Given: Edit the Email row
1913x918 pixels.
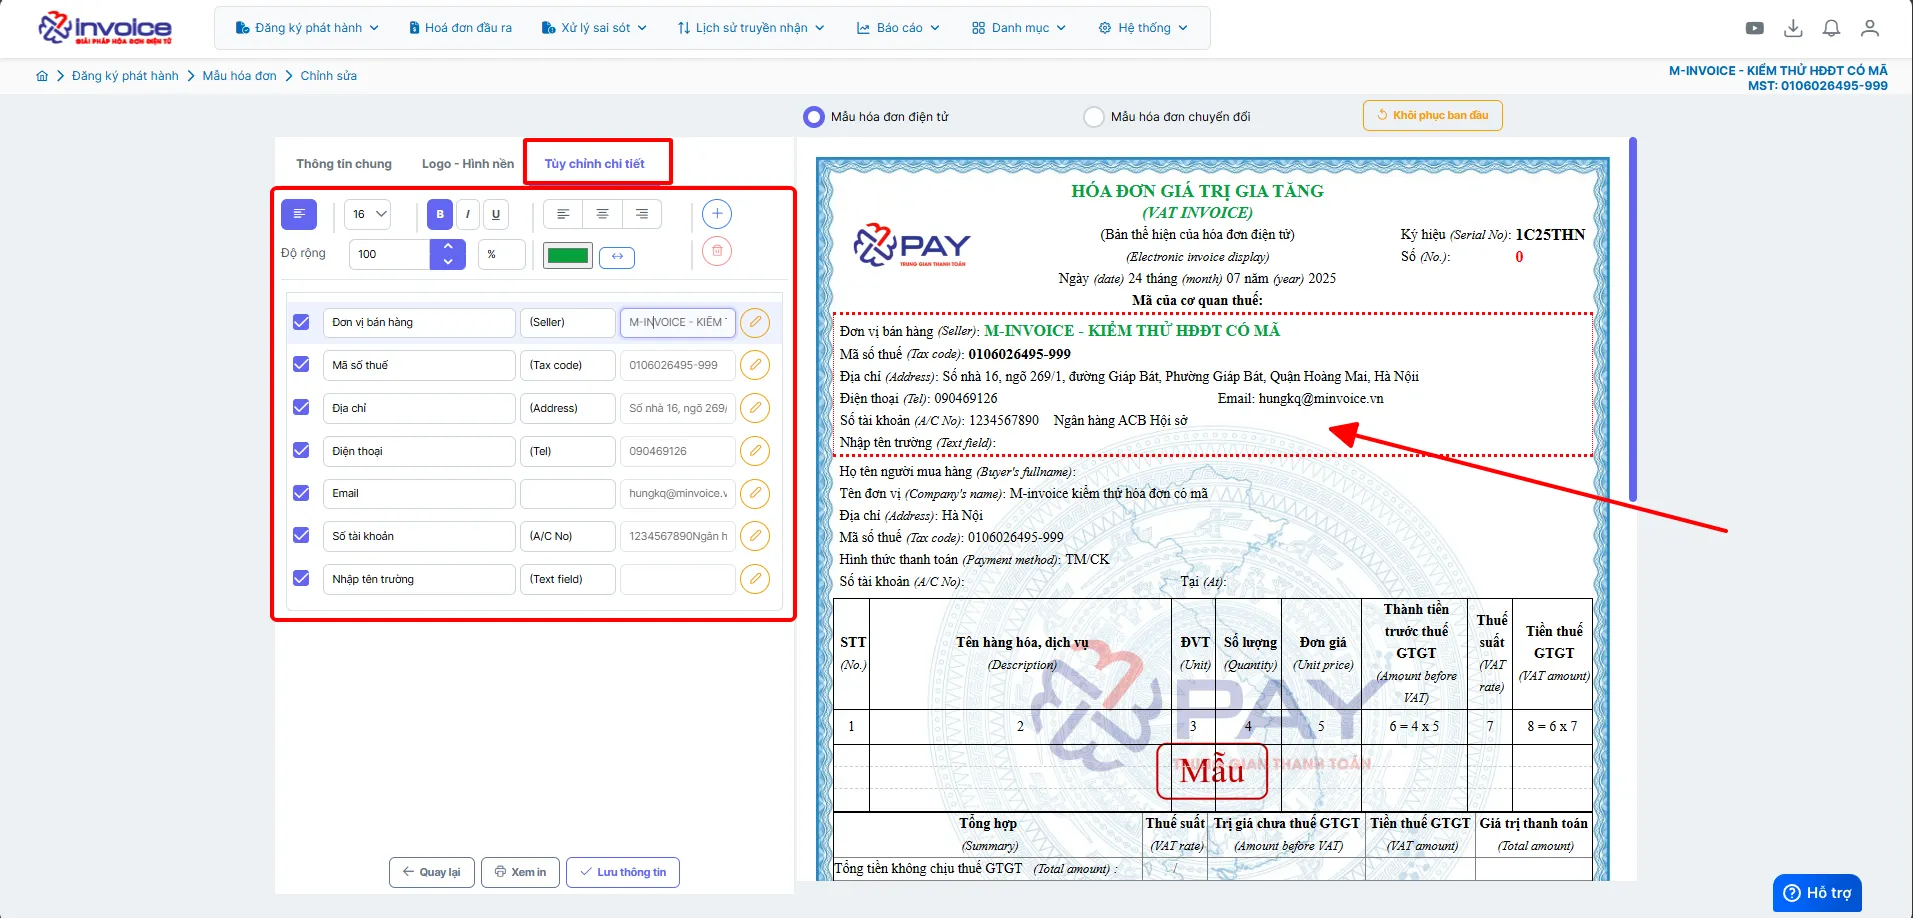Looking at the screenshot, I should pyautogui.click(x=755, y=493).
